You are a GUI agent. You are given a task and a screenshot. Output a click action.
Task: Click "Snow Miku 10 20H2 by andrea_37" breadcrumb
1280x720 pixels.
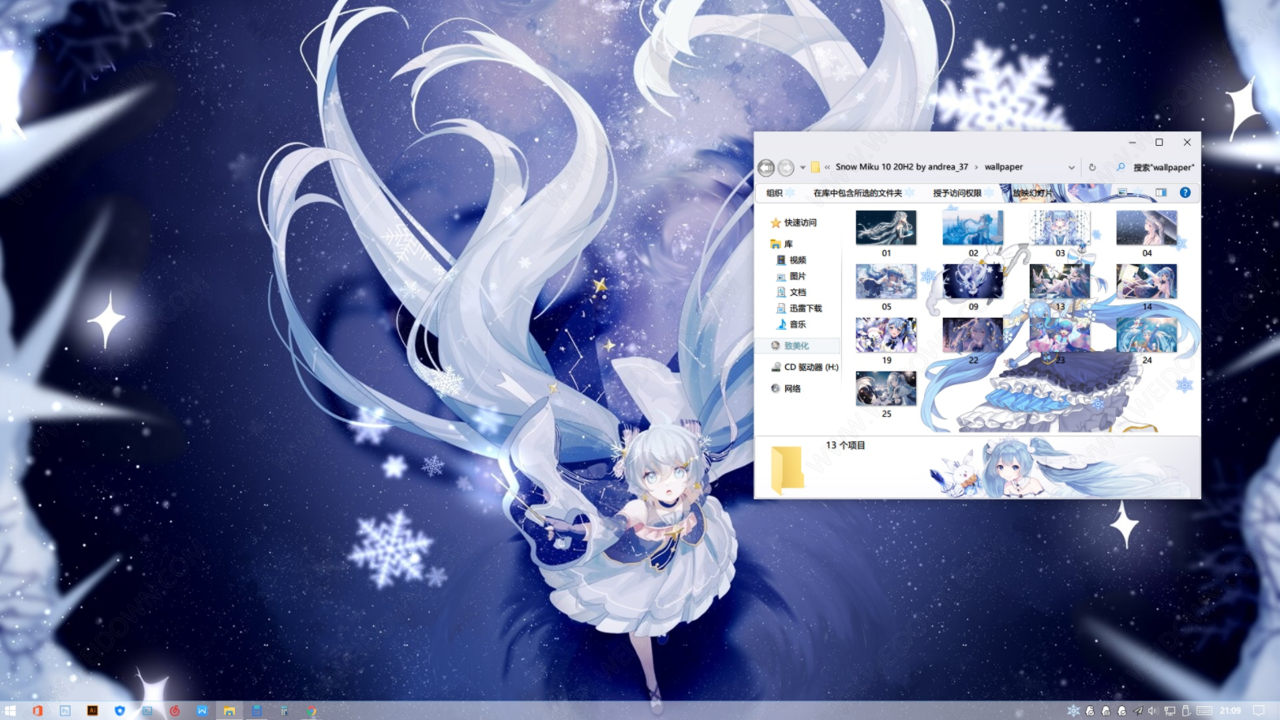pos(902,167)
